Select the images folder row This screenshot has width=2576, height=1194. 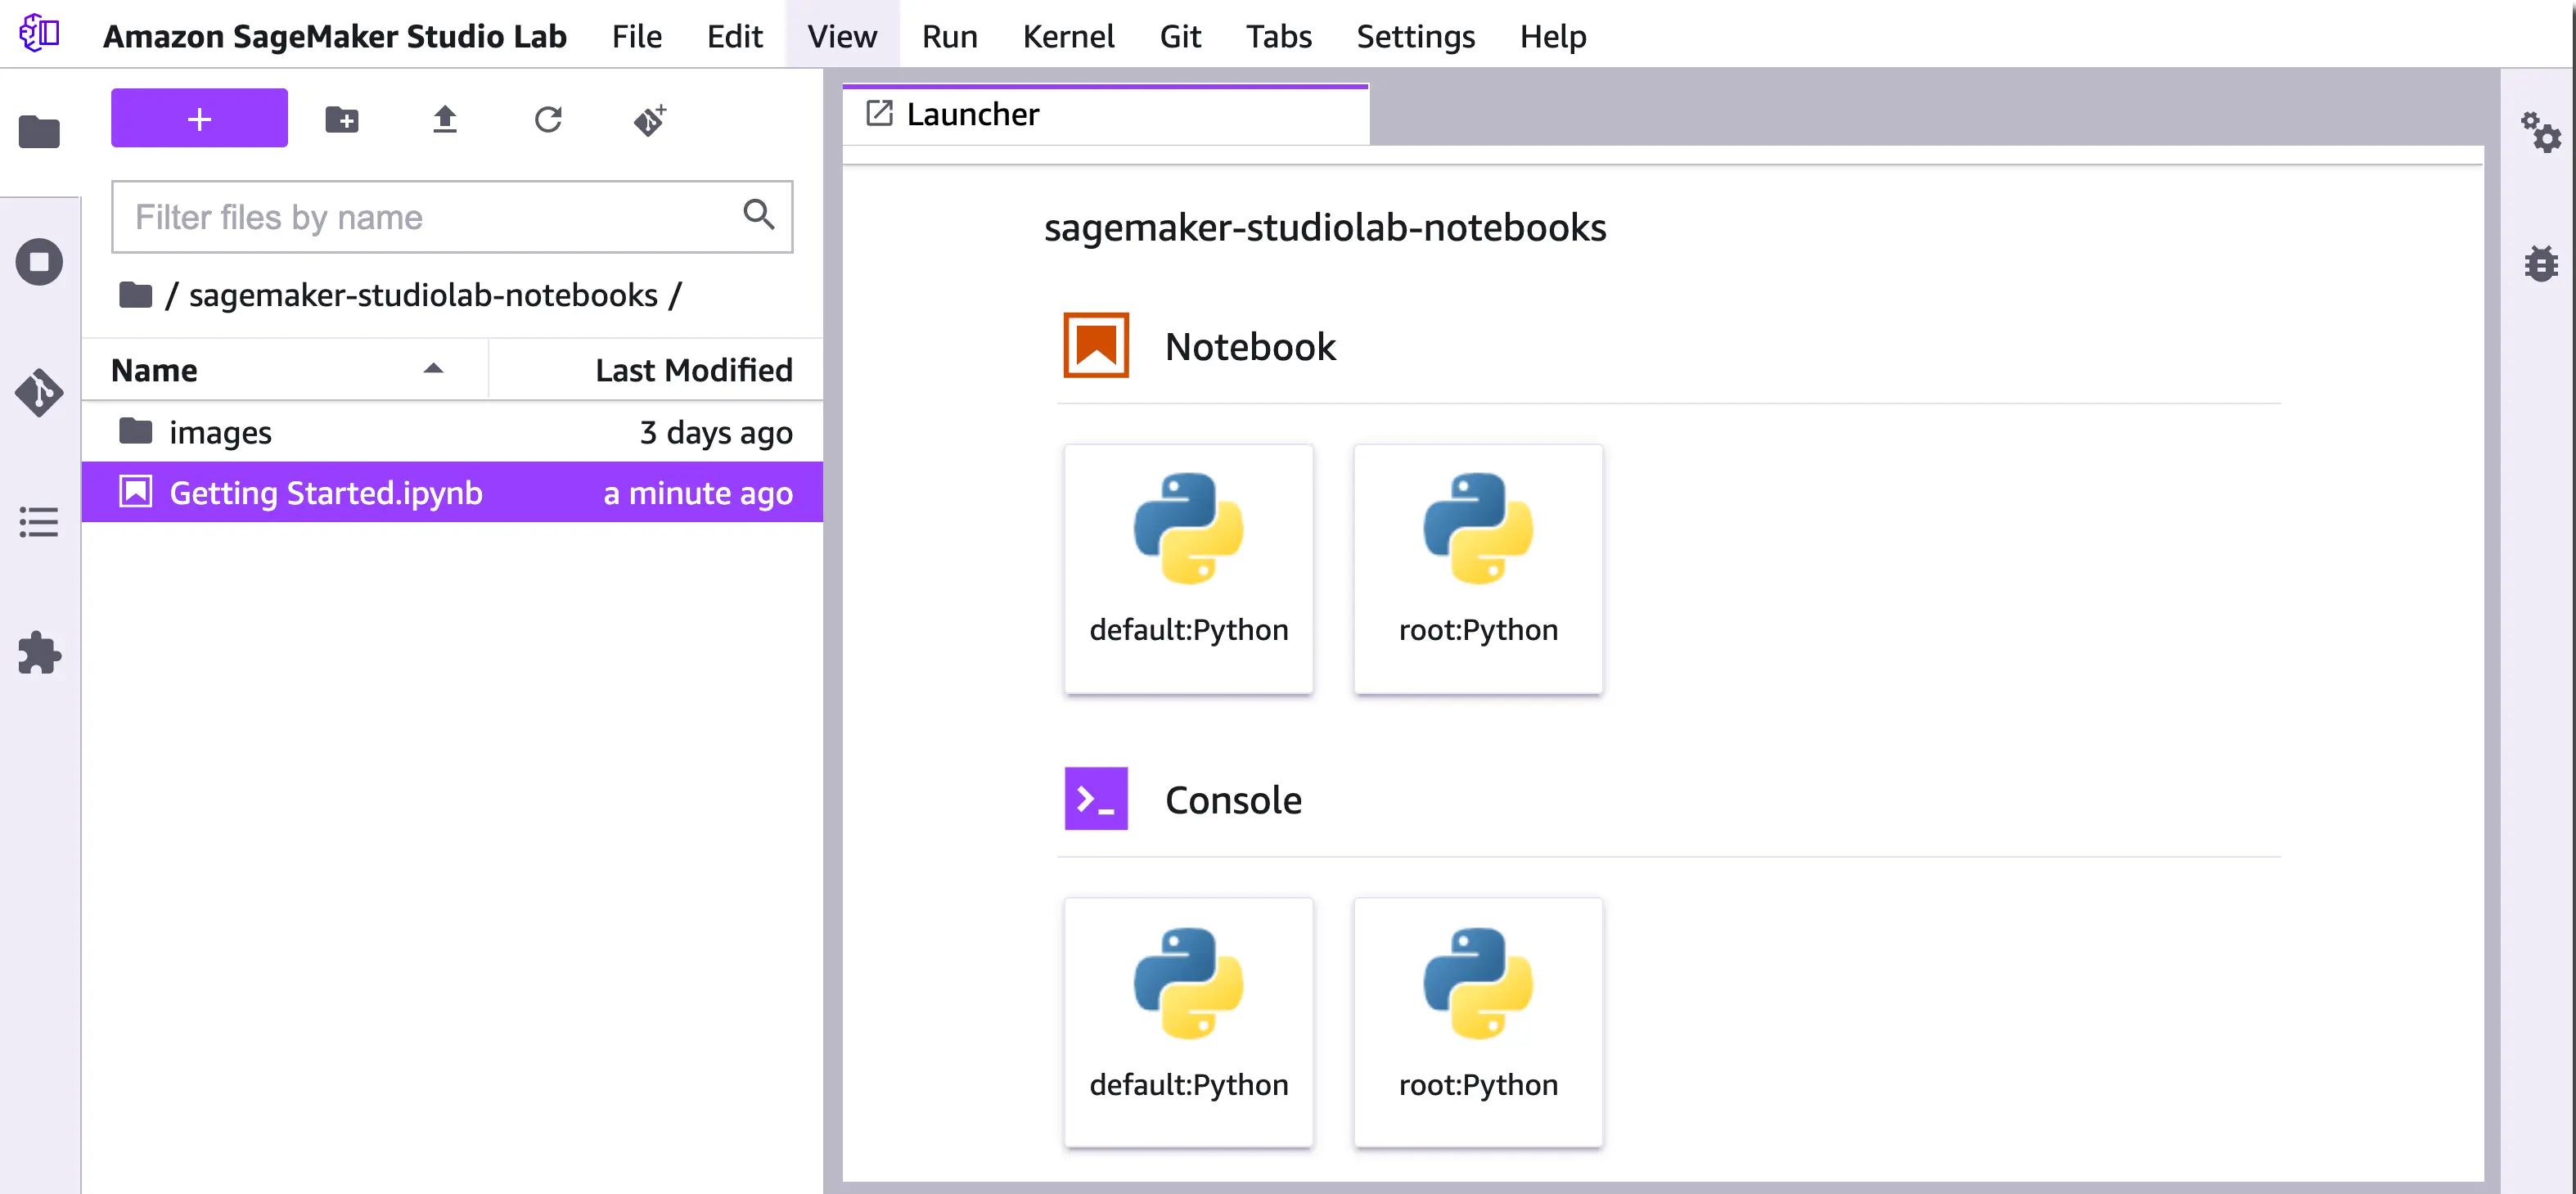tap(452, 431)
